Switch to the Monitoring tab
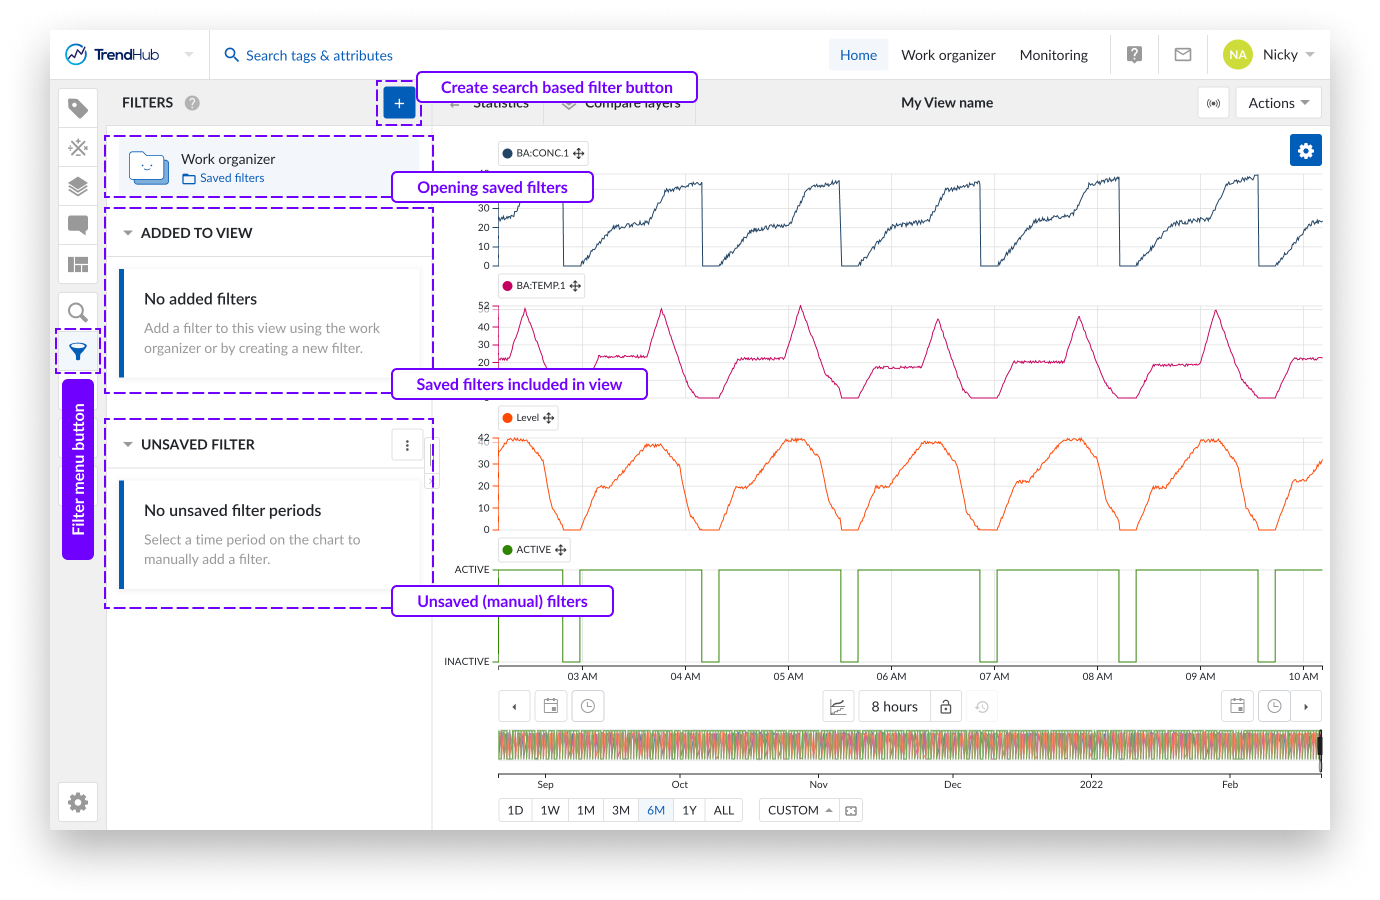1380x900 pixels. click(1053, 55)
